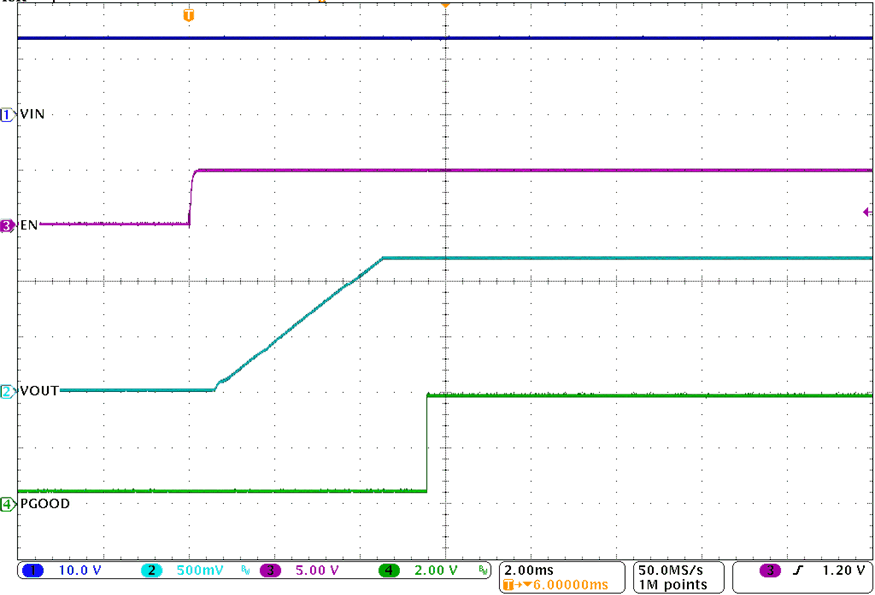This screenshot has height=595, width=875.
Task: Click the purple trigger level arrow on right edge
Action: (x=867, y=211)
